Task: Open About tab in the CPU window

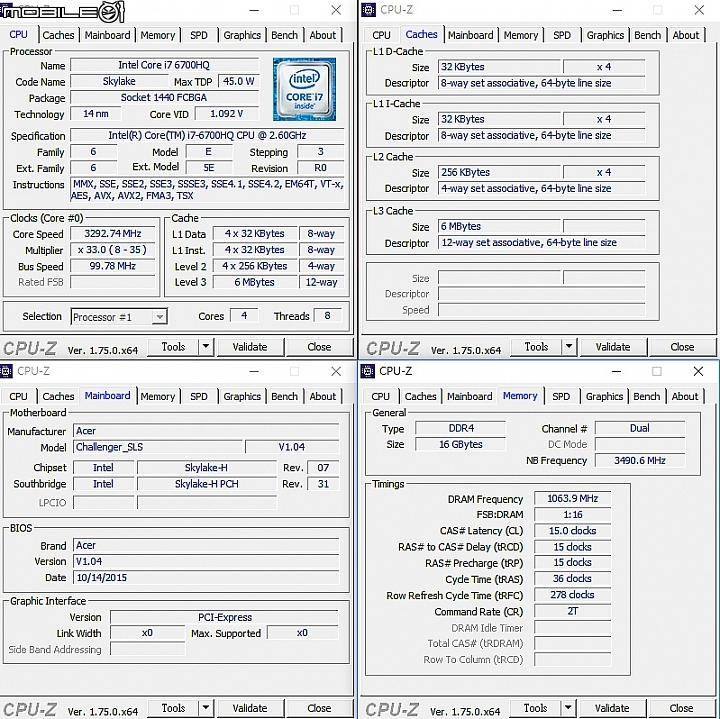Action: (x=322, y=35)
